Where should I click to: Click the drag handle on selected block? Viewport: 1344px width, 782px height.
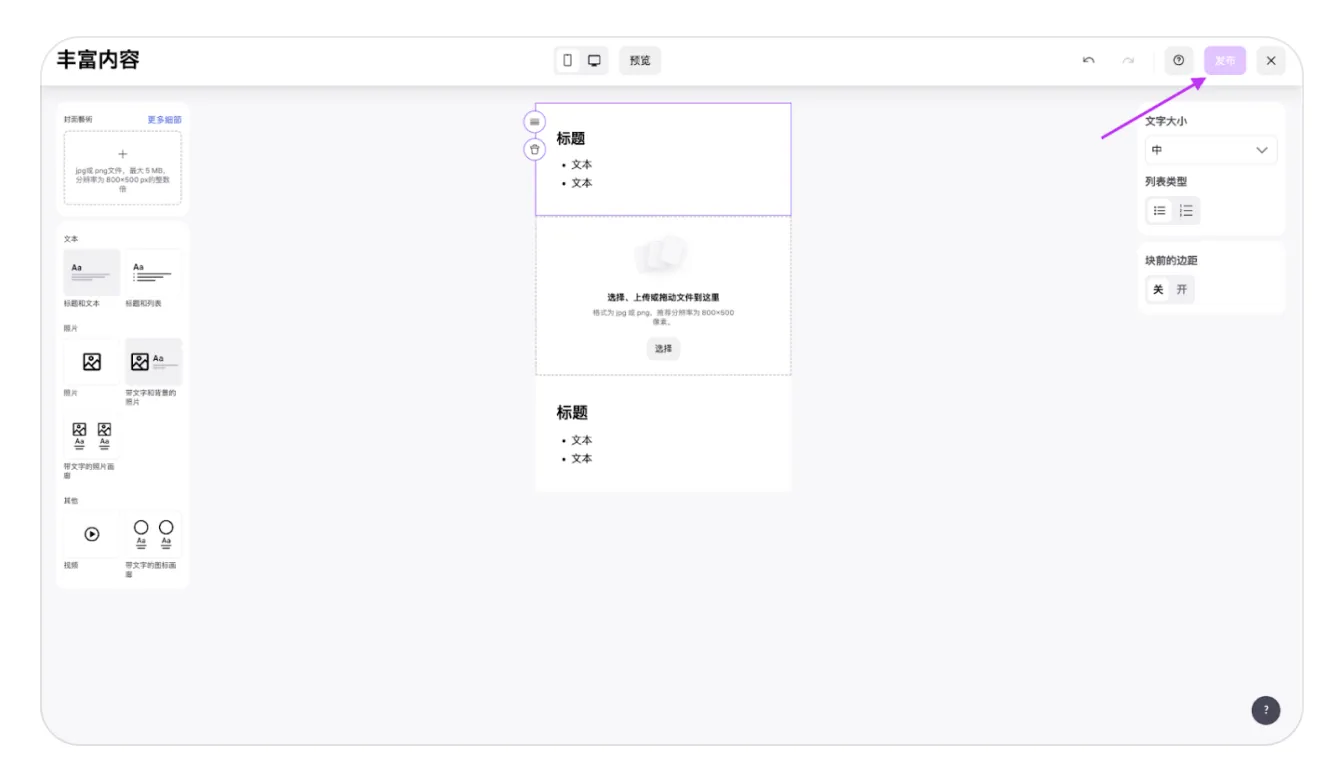(x=535, y=122)
